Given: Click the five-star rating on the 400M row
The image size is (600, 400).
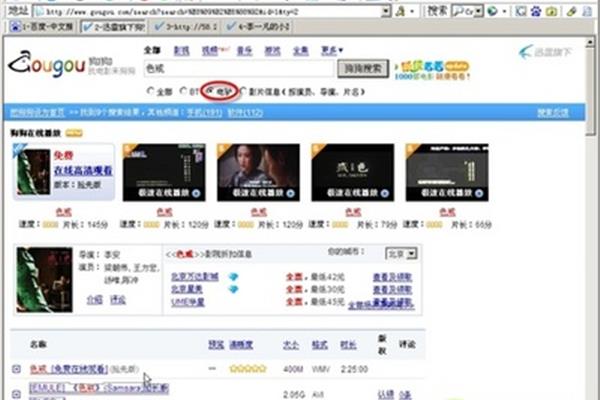Looking at the screenshot, I should pos(248,369).
